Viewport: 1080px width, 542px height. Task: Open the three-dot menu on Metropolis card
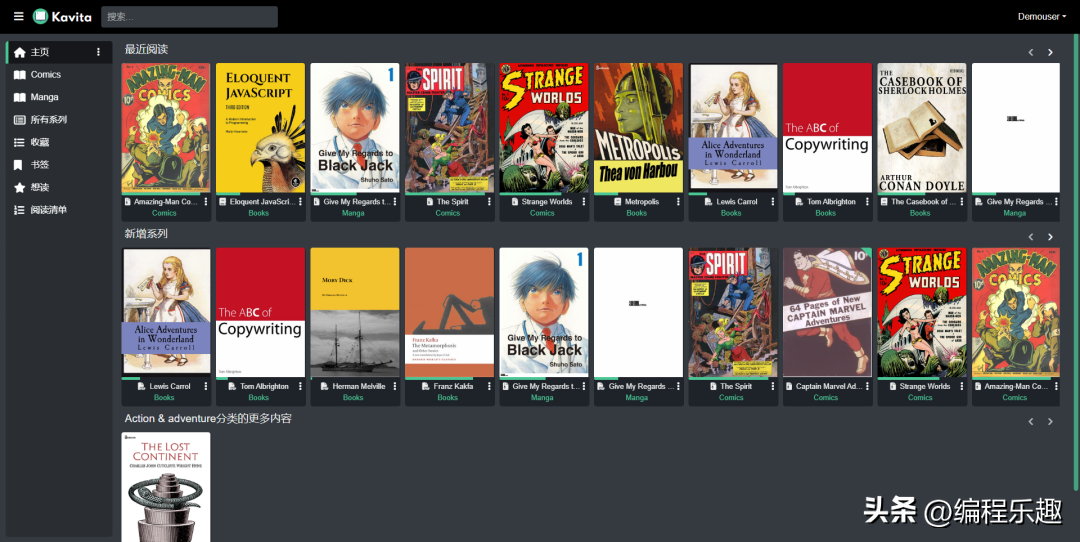(x=678, y=202)
